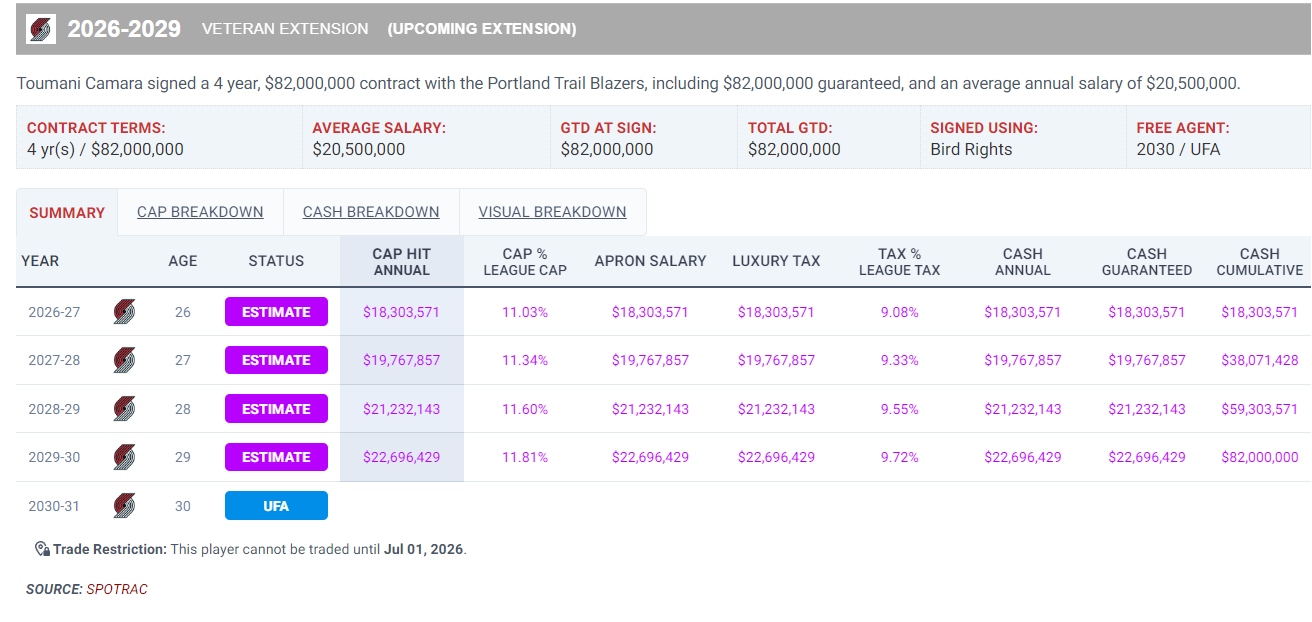Click the 2029-30 row team logo
Screen dimensions: 1312x622
[124, 457]
